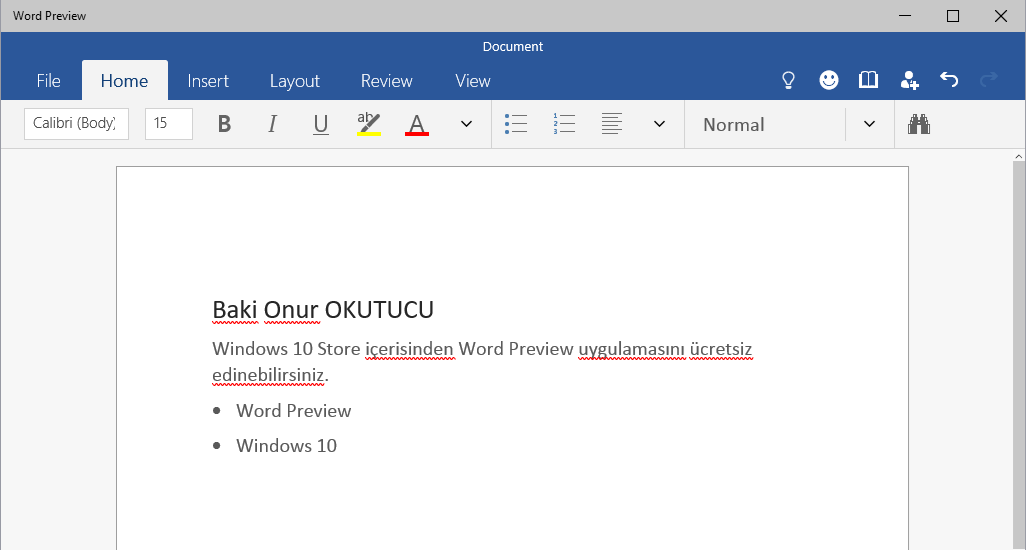This screenshot has width=1026, height=550.
Task: Toggle Underline formatting
Action: [x=321, y=124]
